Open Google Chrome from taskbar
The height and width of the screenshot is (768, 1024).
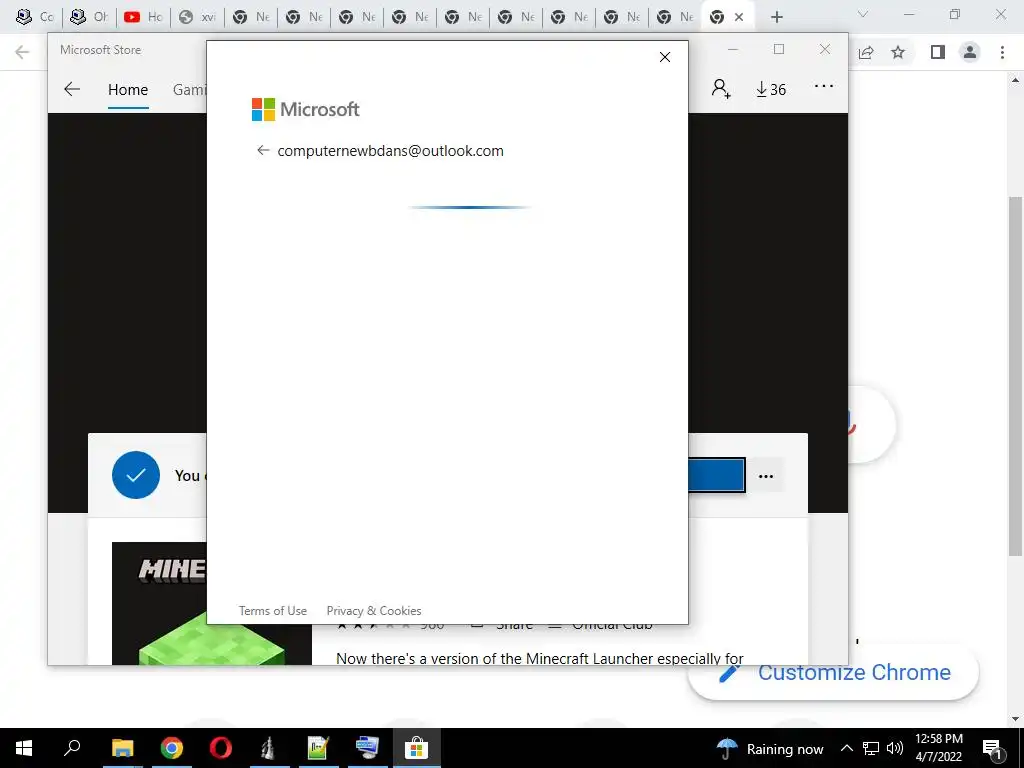172,748
